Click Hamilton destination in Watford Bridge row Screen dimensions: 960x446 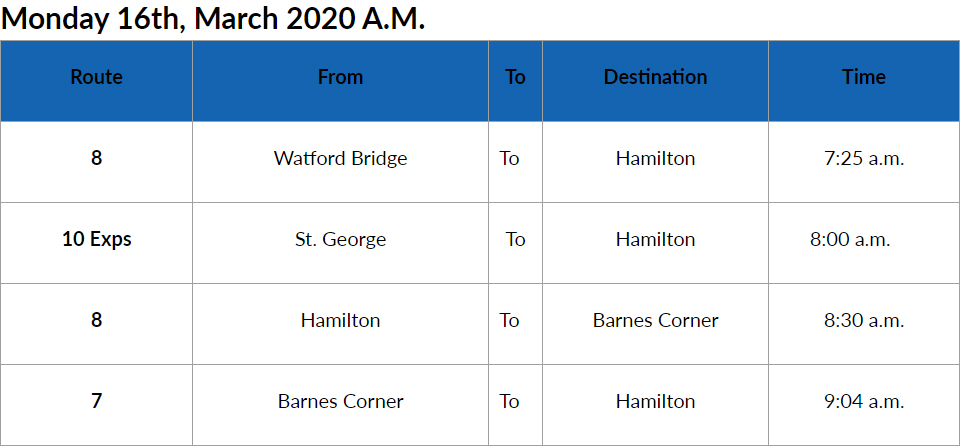655,158
